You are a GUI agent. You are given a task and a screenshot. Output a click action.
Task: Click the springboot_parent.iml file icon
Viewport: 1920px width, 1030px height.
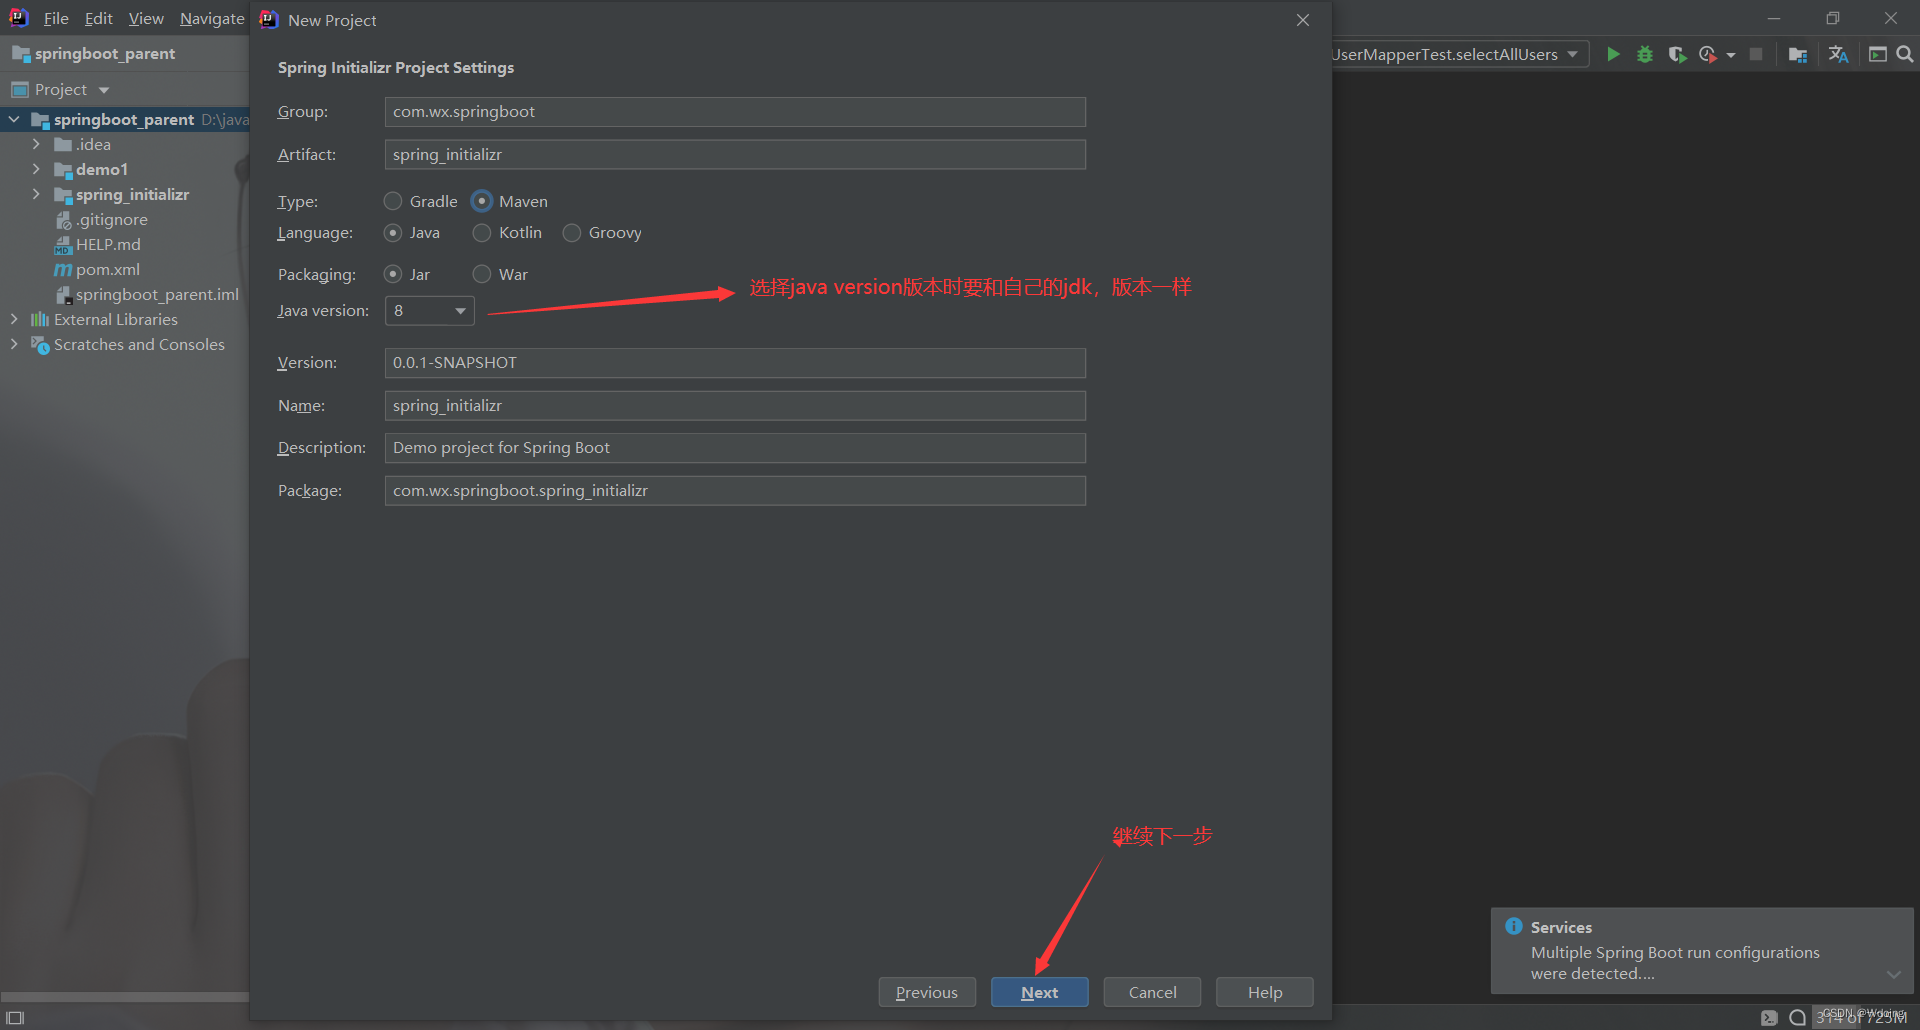click(x=63, y=295)
